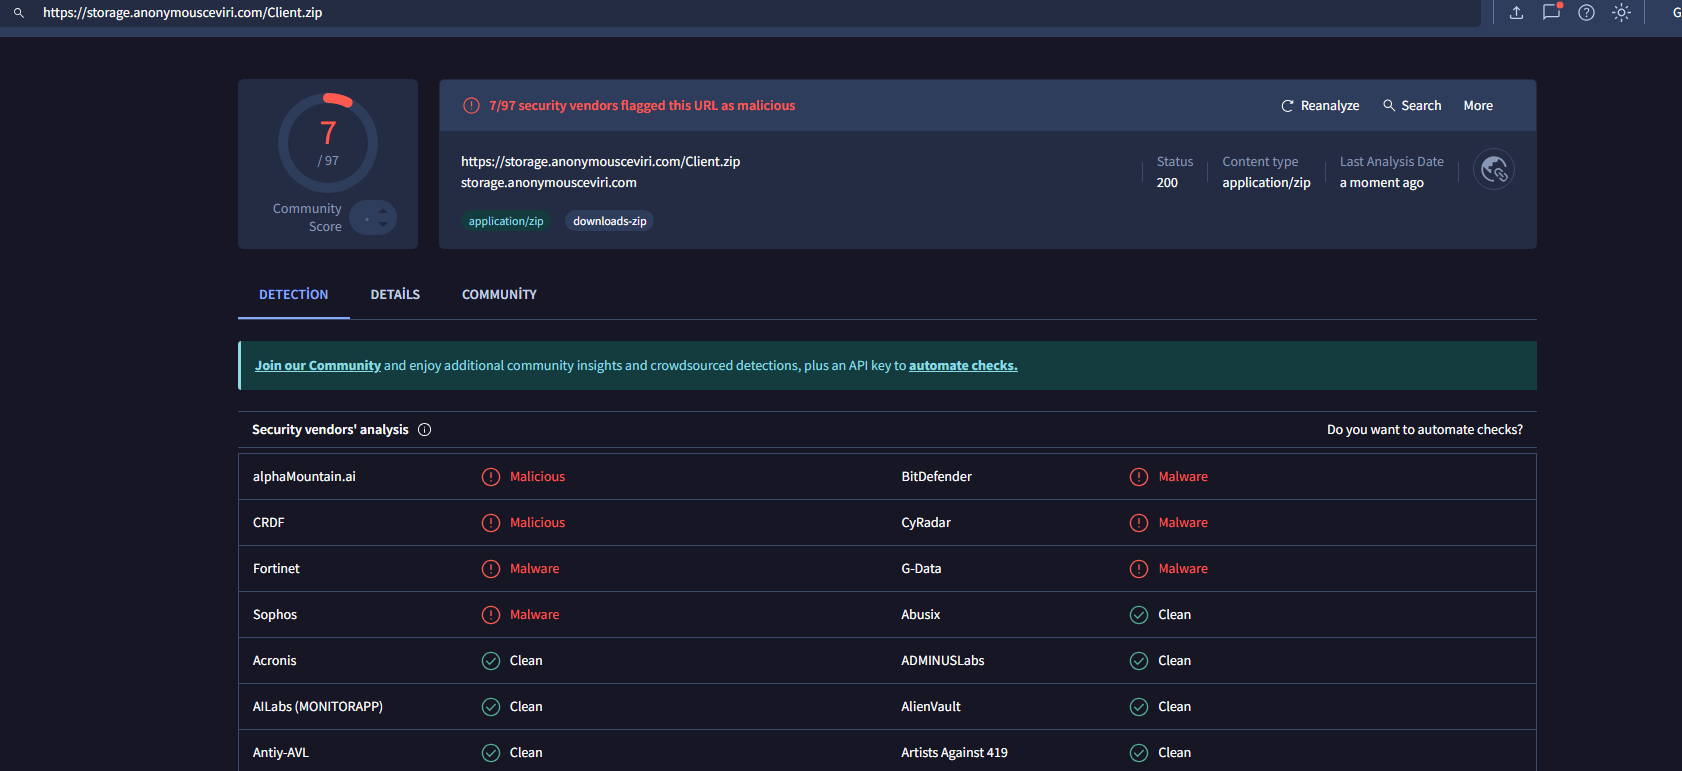The image size is (1682, 771).
Task: Vote up on the Community Score
Action: click(383, 210)
